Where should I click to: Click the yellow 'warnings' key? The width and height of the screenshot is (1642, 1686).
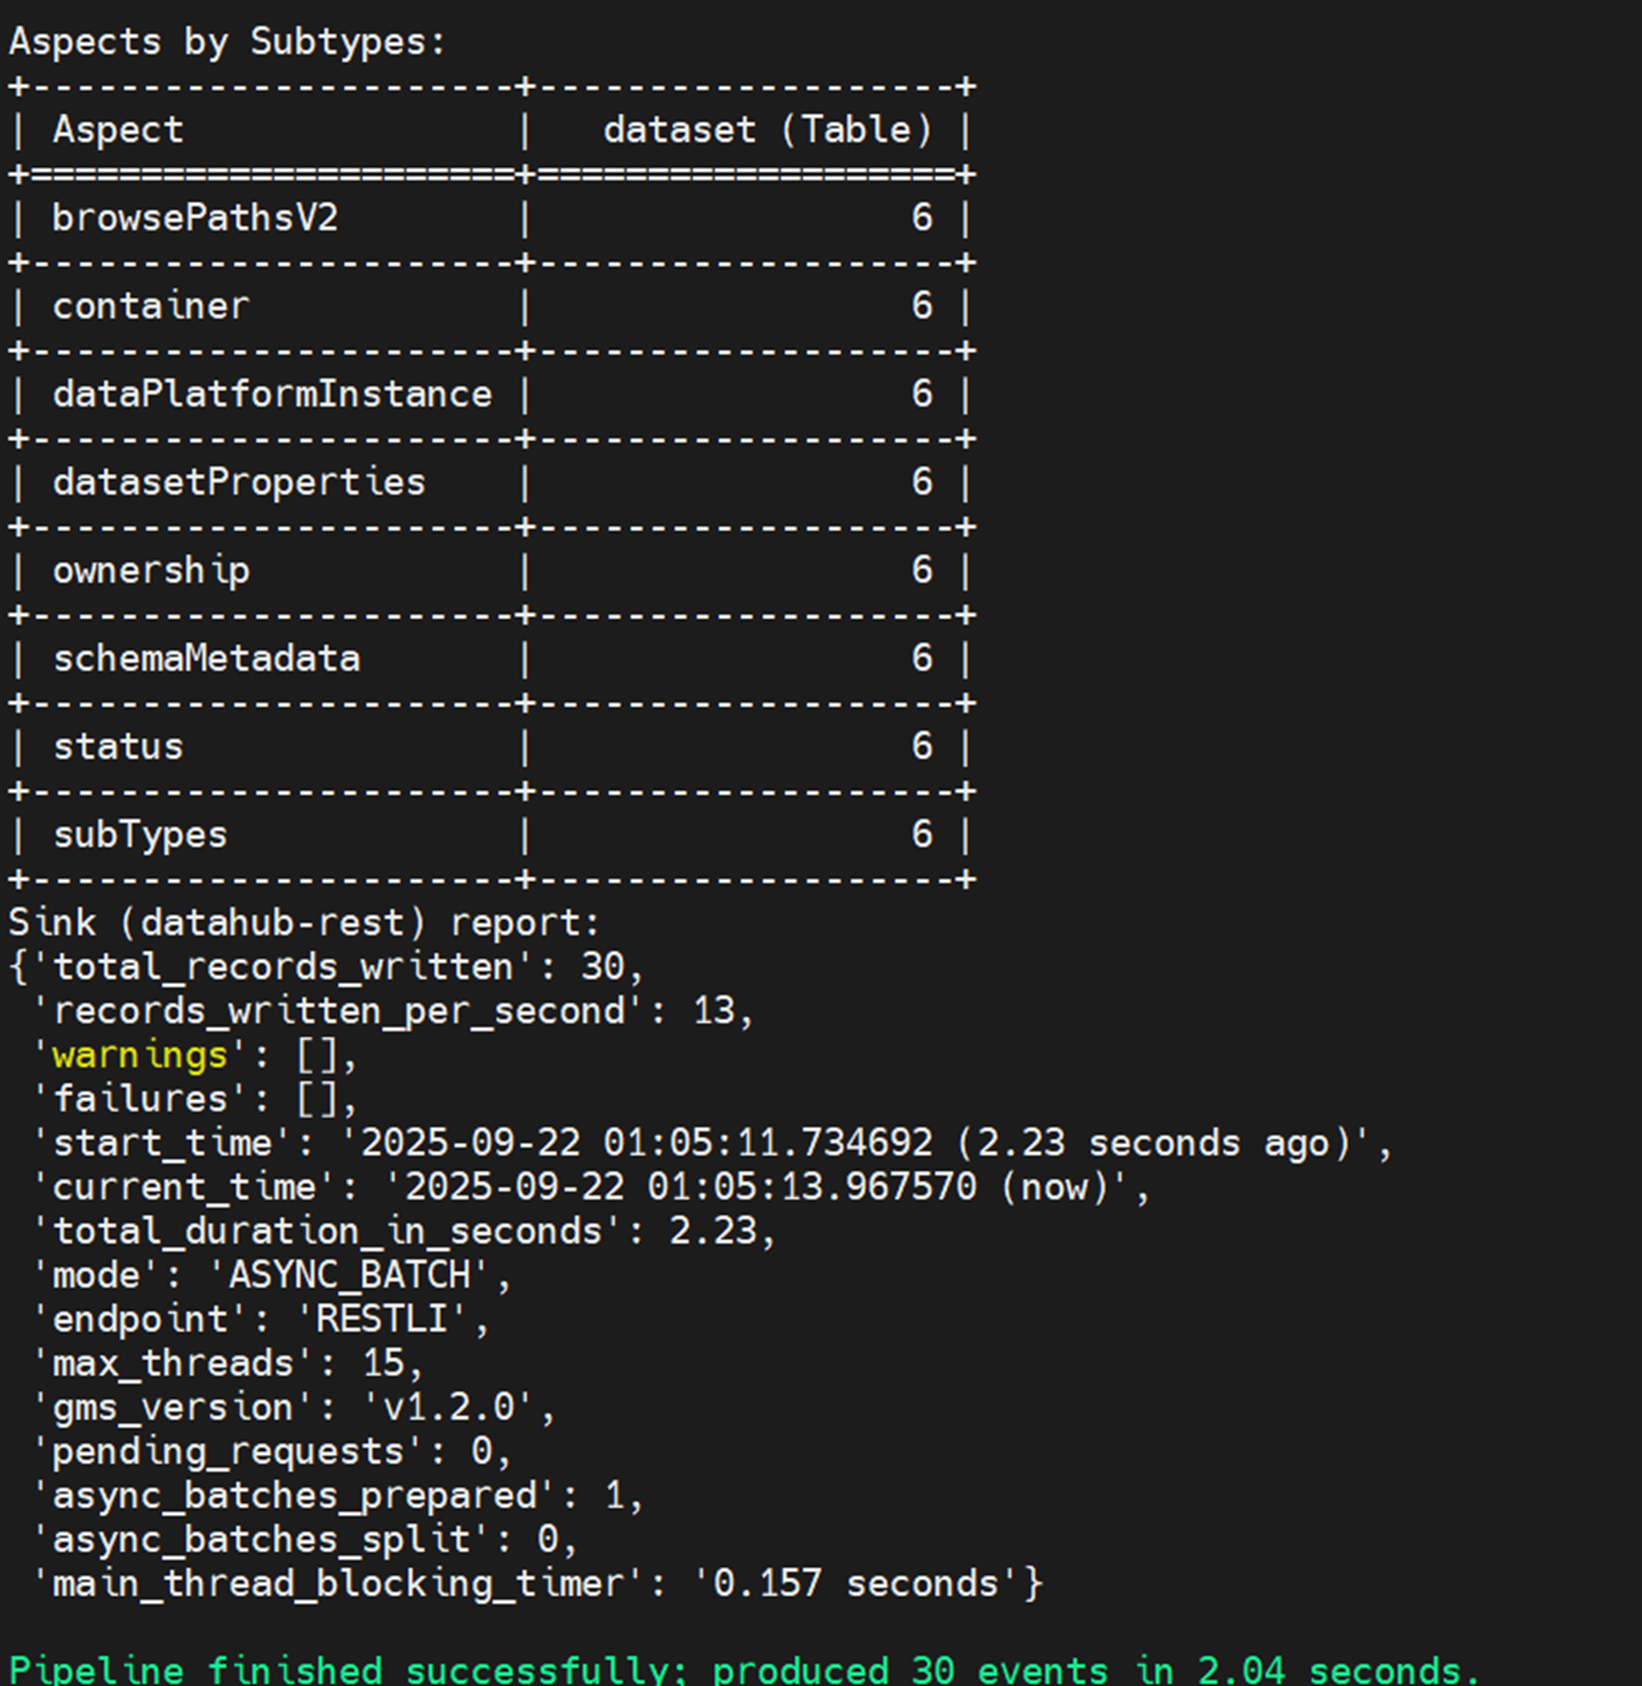tap(140, 1055)
